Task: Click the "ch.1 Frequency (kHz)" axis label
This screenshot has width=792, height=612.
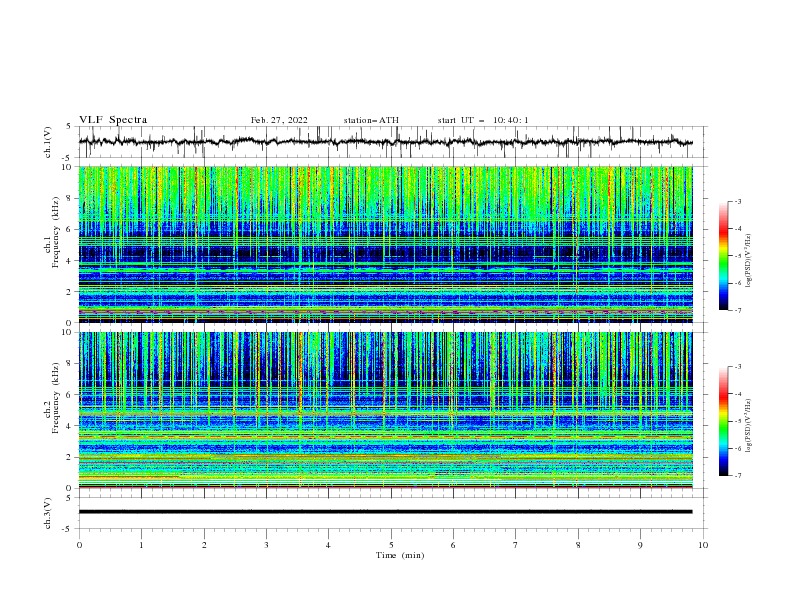Action: [x=52, y=232]
